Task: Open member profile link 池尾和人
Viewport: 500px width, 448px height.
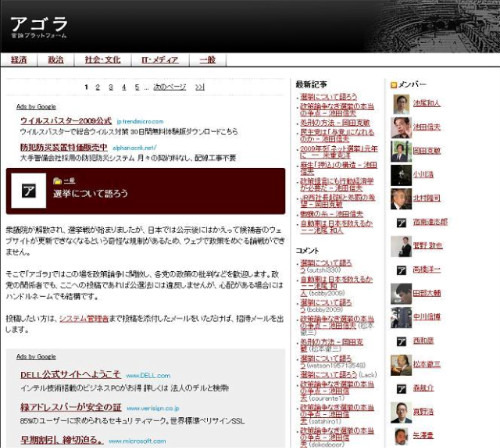Action: point(427,103)
